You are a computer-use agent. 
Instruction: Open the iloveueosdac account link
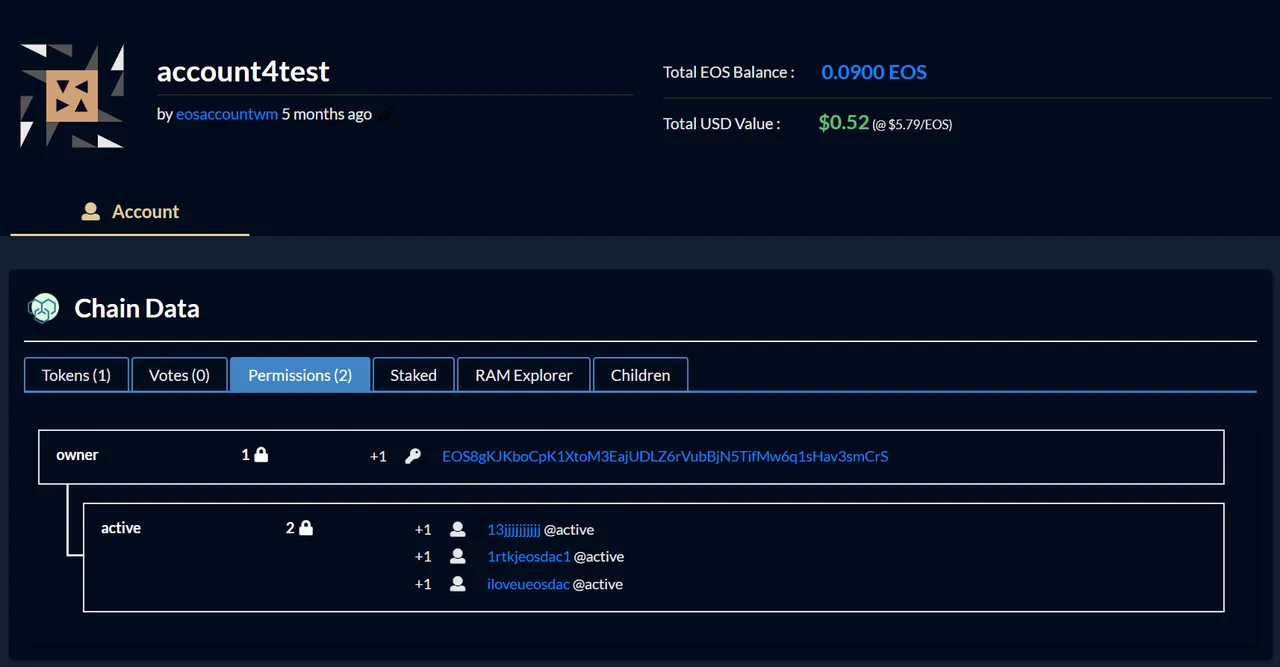[528, 584]
